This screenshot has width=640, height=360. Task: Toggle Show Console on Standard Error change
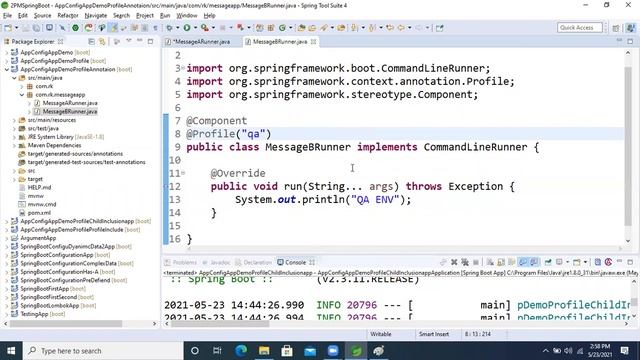click(x=534, y=262)
